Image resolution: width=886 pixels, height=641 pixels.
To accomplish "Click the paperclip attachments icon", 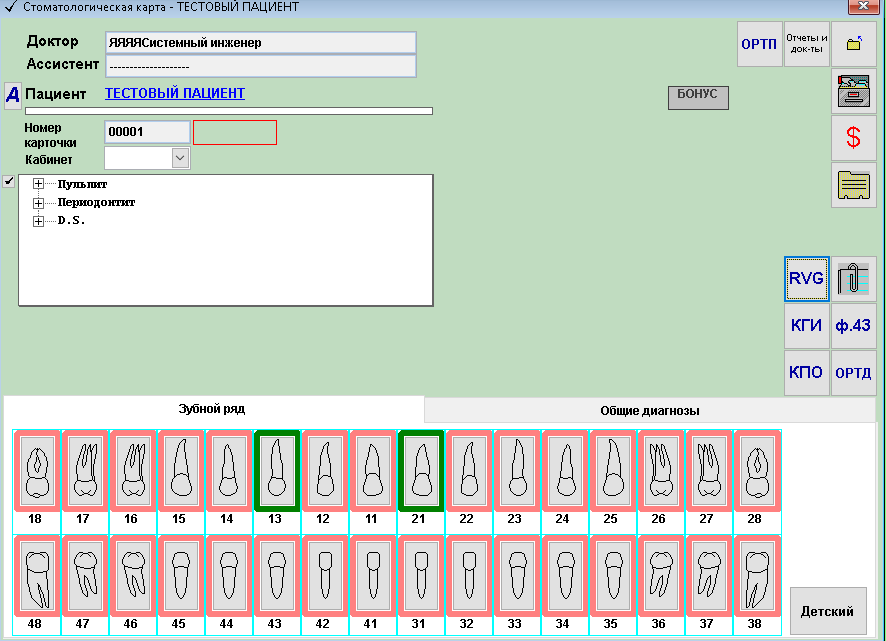I will click(853, 279).
